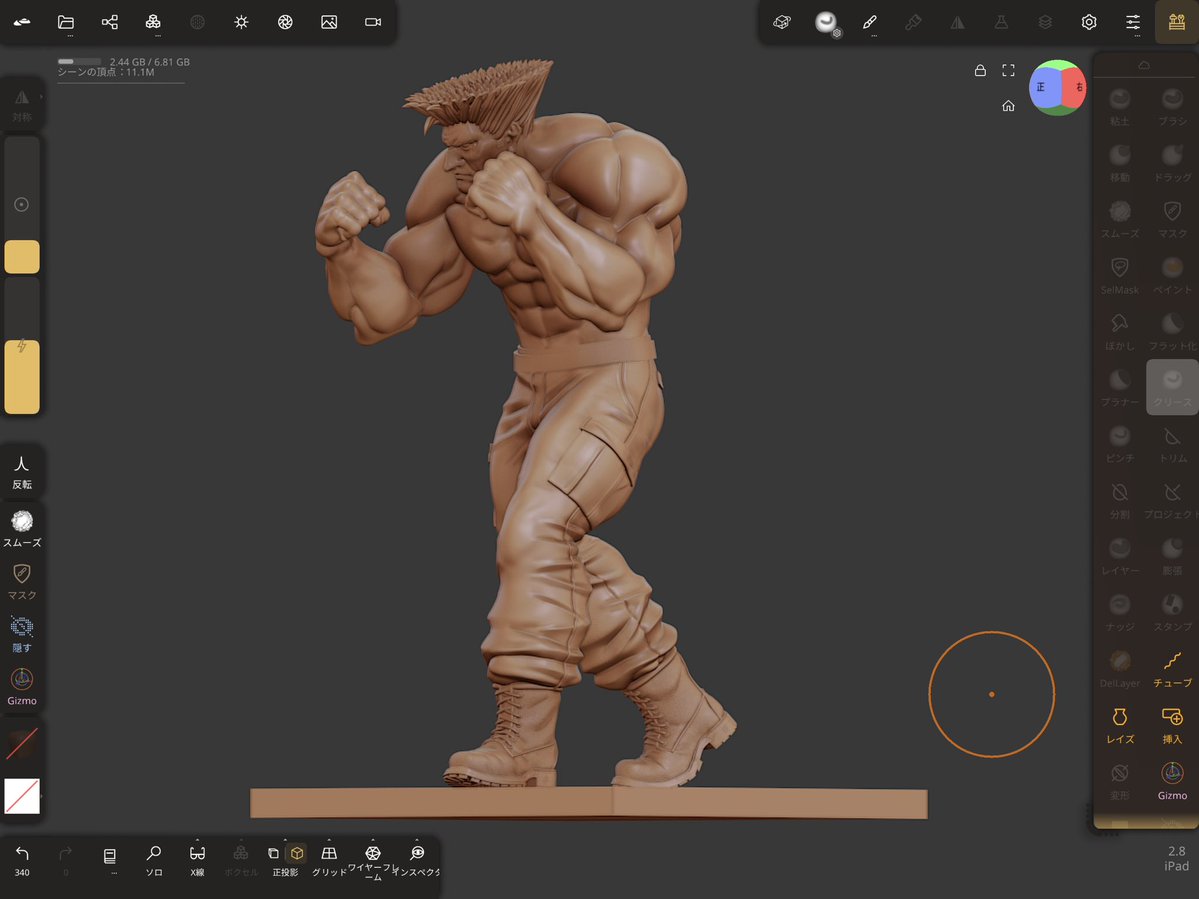
Task: Select the レイヤー (Layer) tool
Action: (1119, 556)
